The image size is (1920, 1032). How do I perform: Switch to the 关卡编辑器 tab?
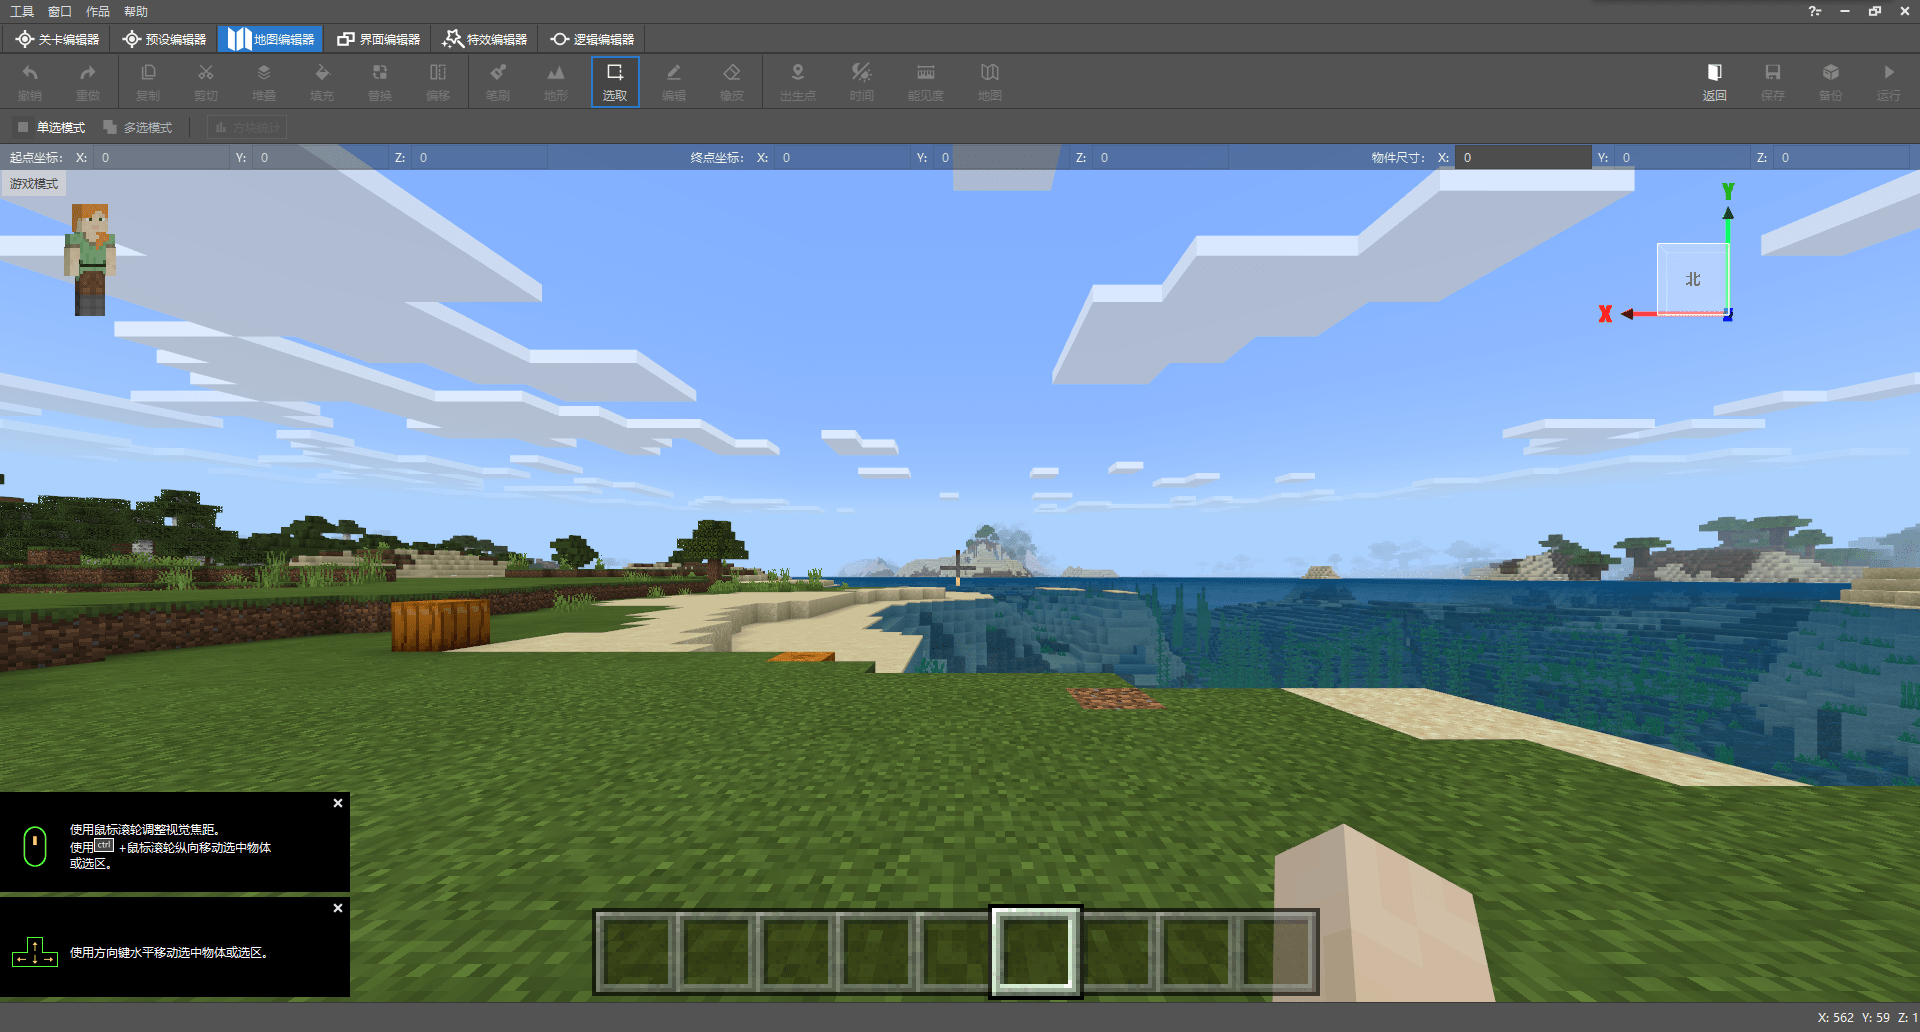coord(58,39)
